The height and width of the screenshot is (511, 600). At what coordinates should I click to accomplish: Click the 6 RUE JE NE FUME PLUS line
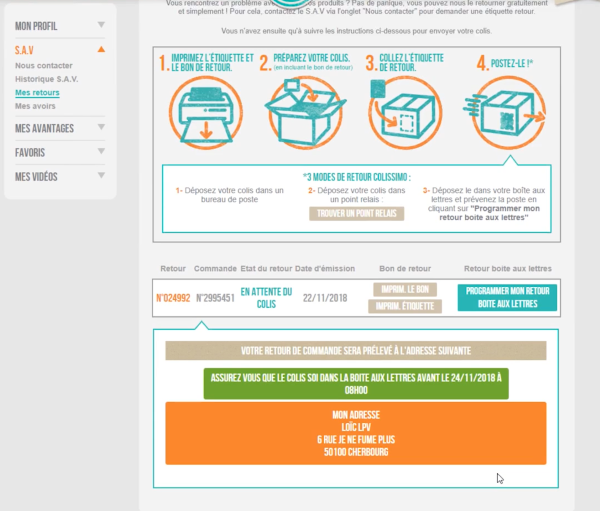(356, 440)
